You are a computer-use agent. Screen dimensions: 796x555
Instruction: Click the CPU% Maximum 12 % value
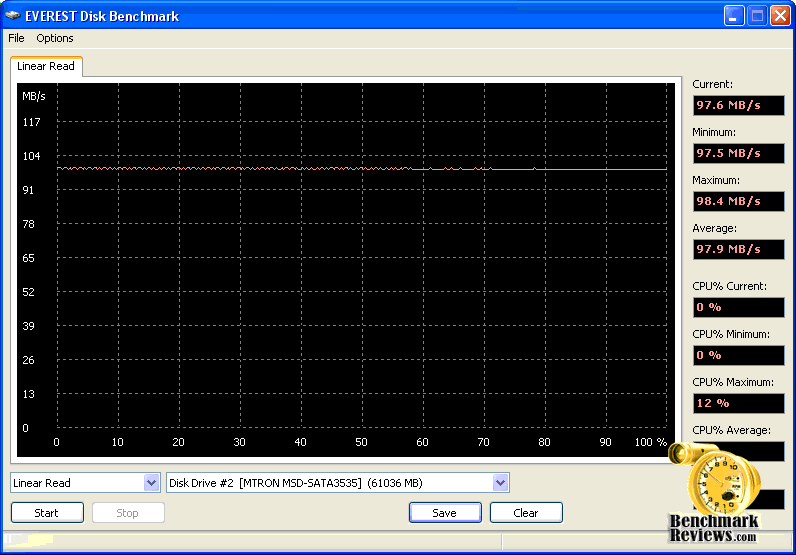739,403
